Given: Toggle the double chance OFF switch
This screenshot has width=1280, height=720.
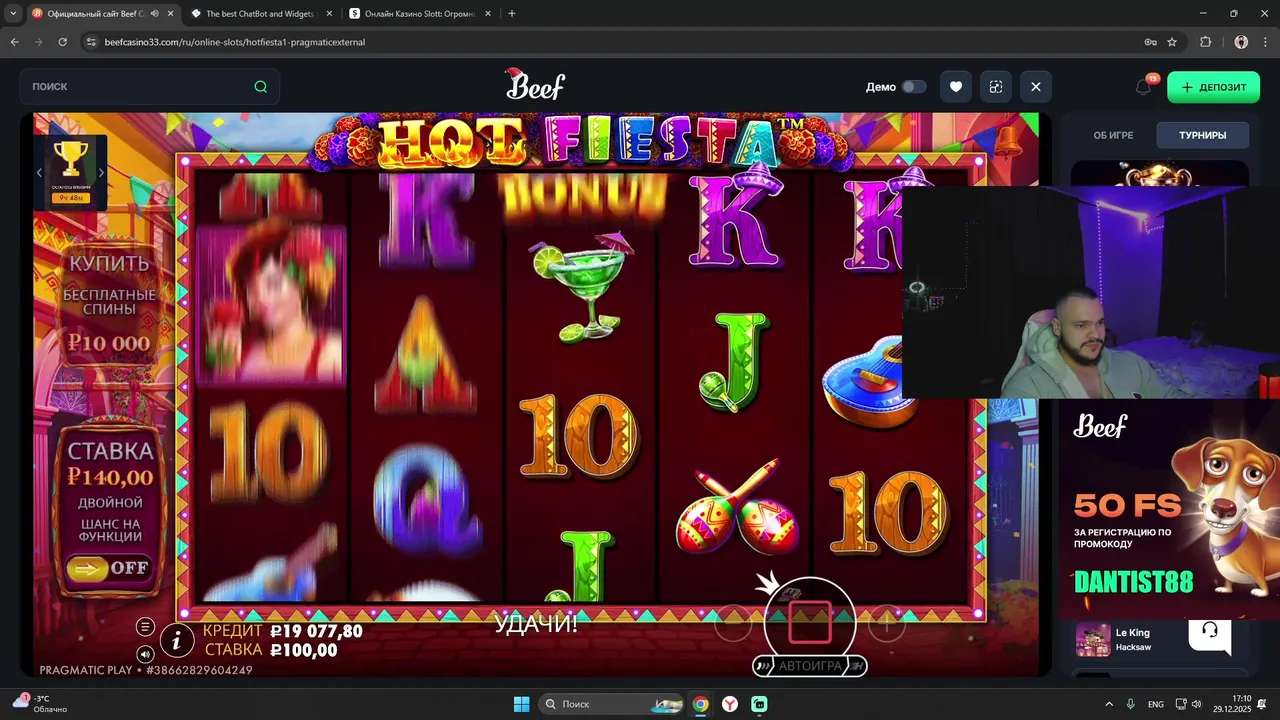Looking at the screenshot, I should click(x=110, y=568).
